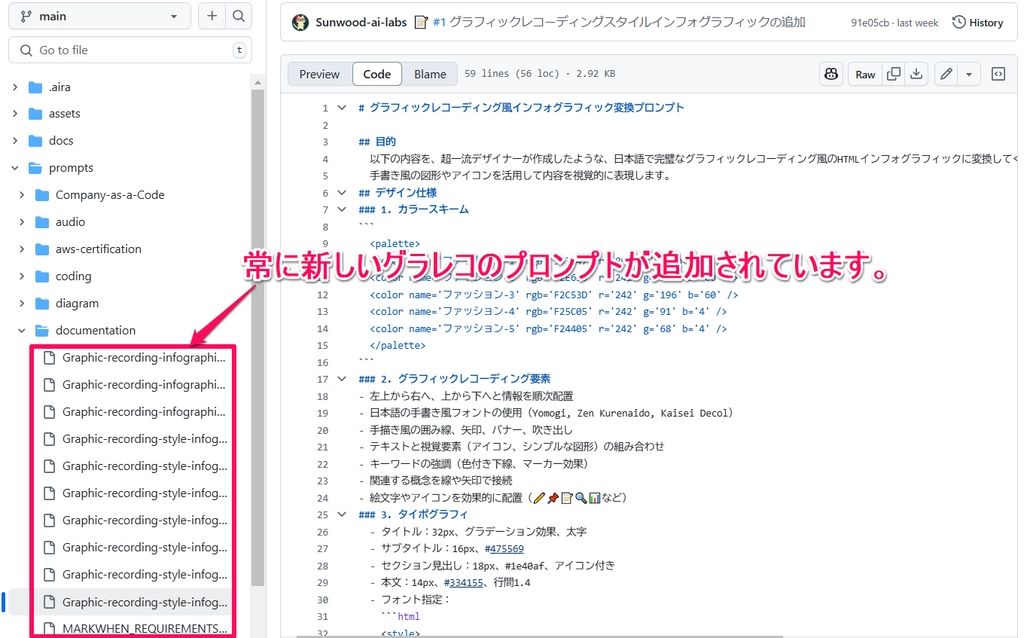Expand the .aira folder chevron
Image resolution: width=1024 pixels, height=638 pixels.
coord(15,87)
